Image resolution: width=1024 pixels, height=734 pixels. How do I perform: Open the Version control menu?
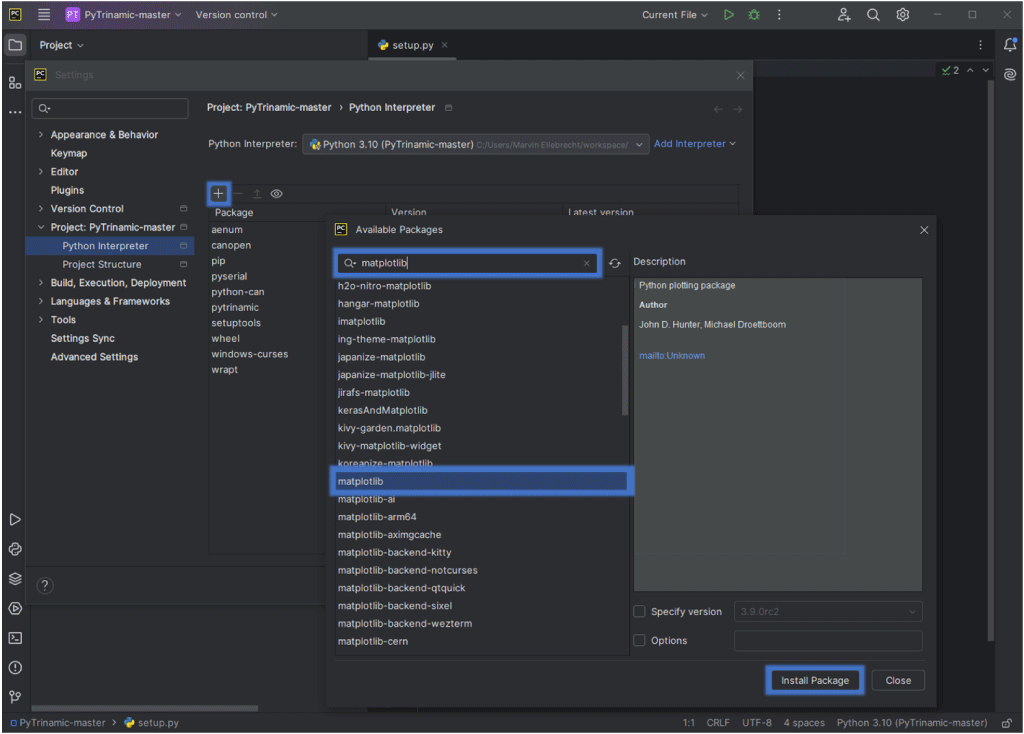click(x=236, y=15)
